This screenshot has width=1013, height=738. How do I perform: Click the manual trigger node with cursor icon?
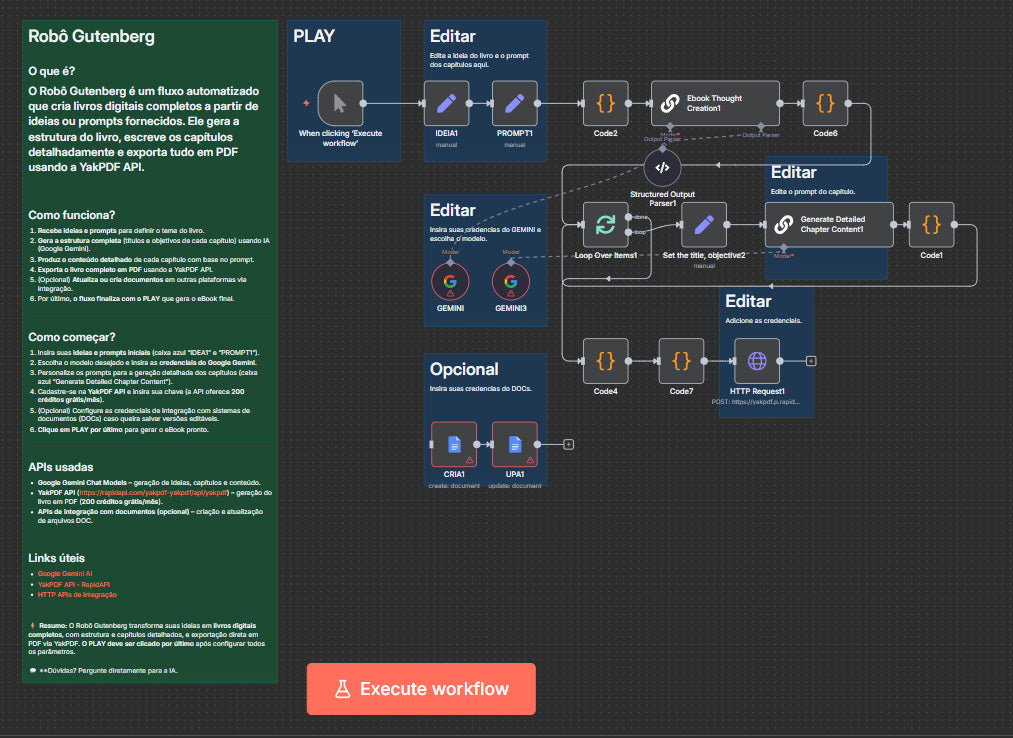(x=340, y=103)
